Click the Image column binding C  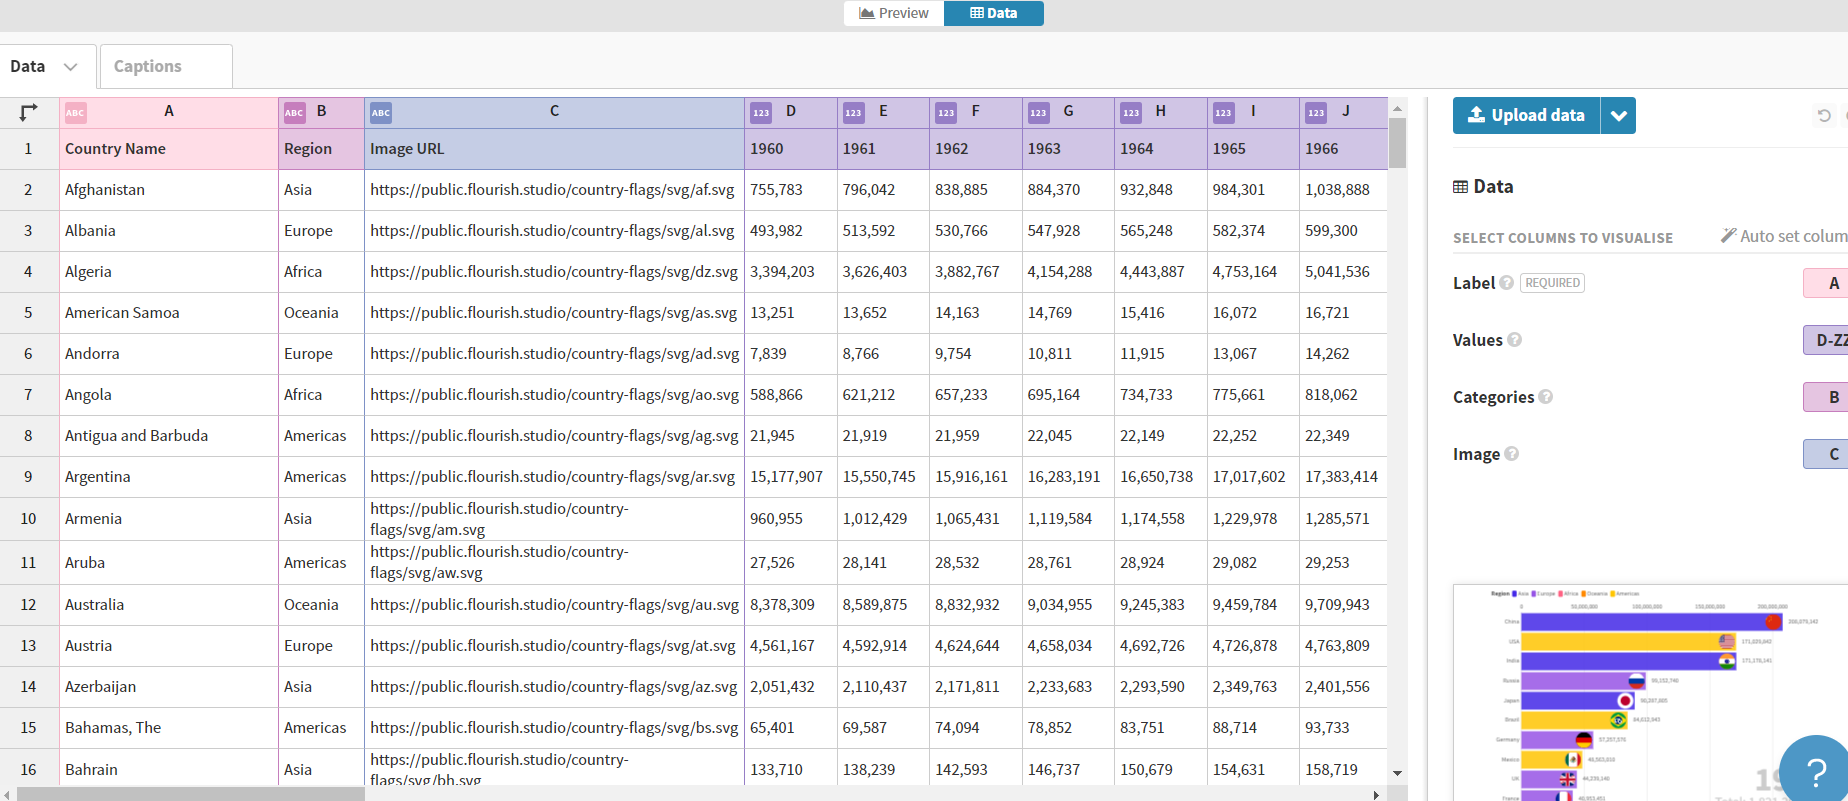[x=1828, y=454]
